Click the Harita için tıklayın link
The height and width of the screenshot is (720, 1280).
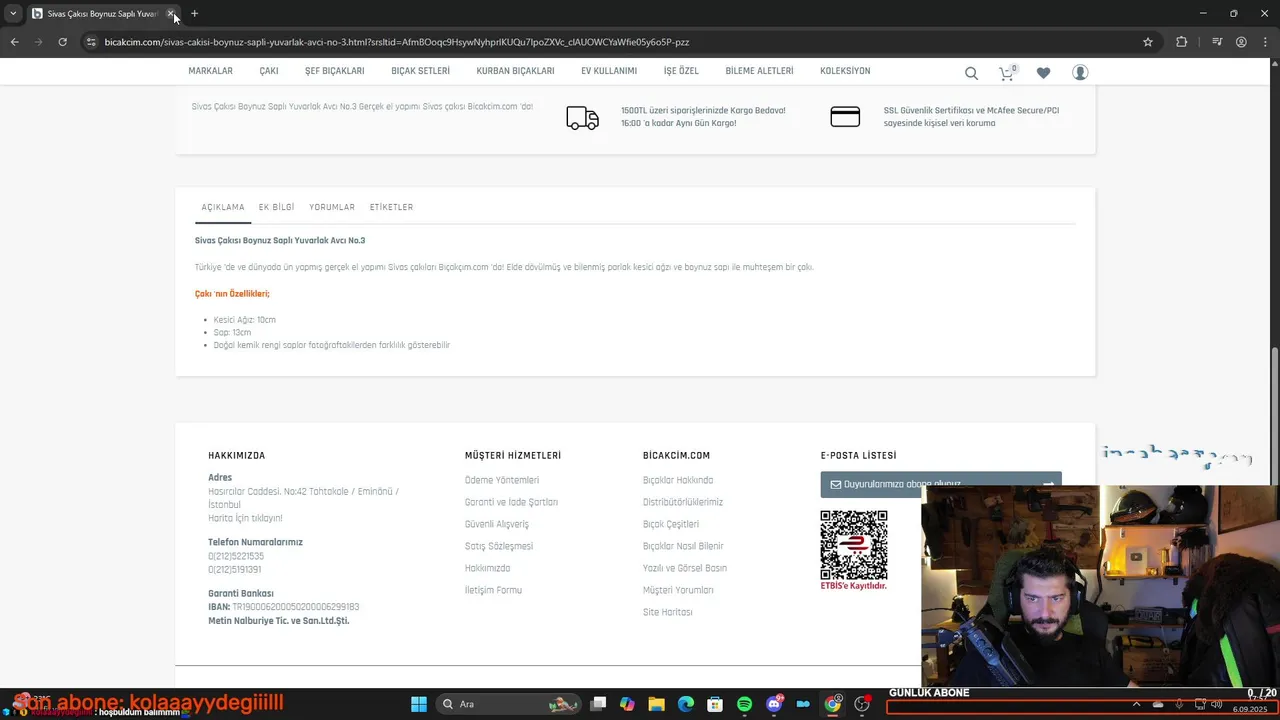tap(245, 518)
